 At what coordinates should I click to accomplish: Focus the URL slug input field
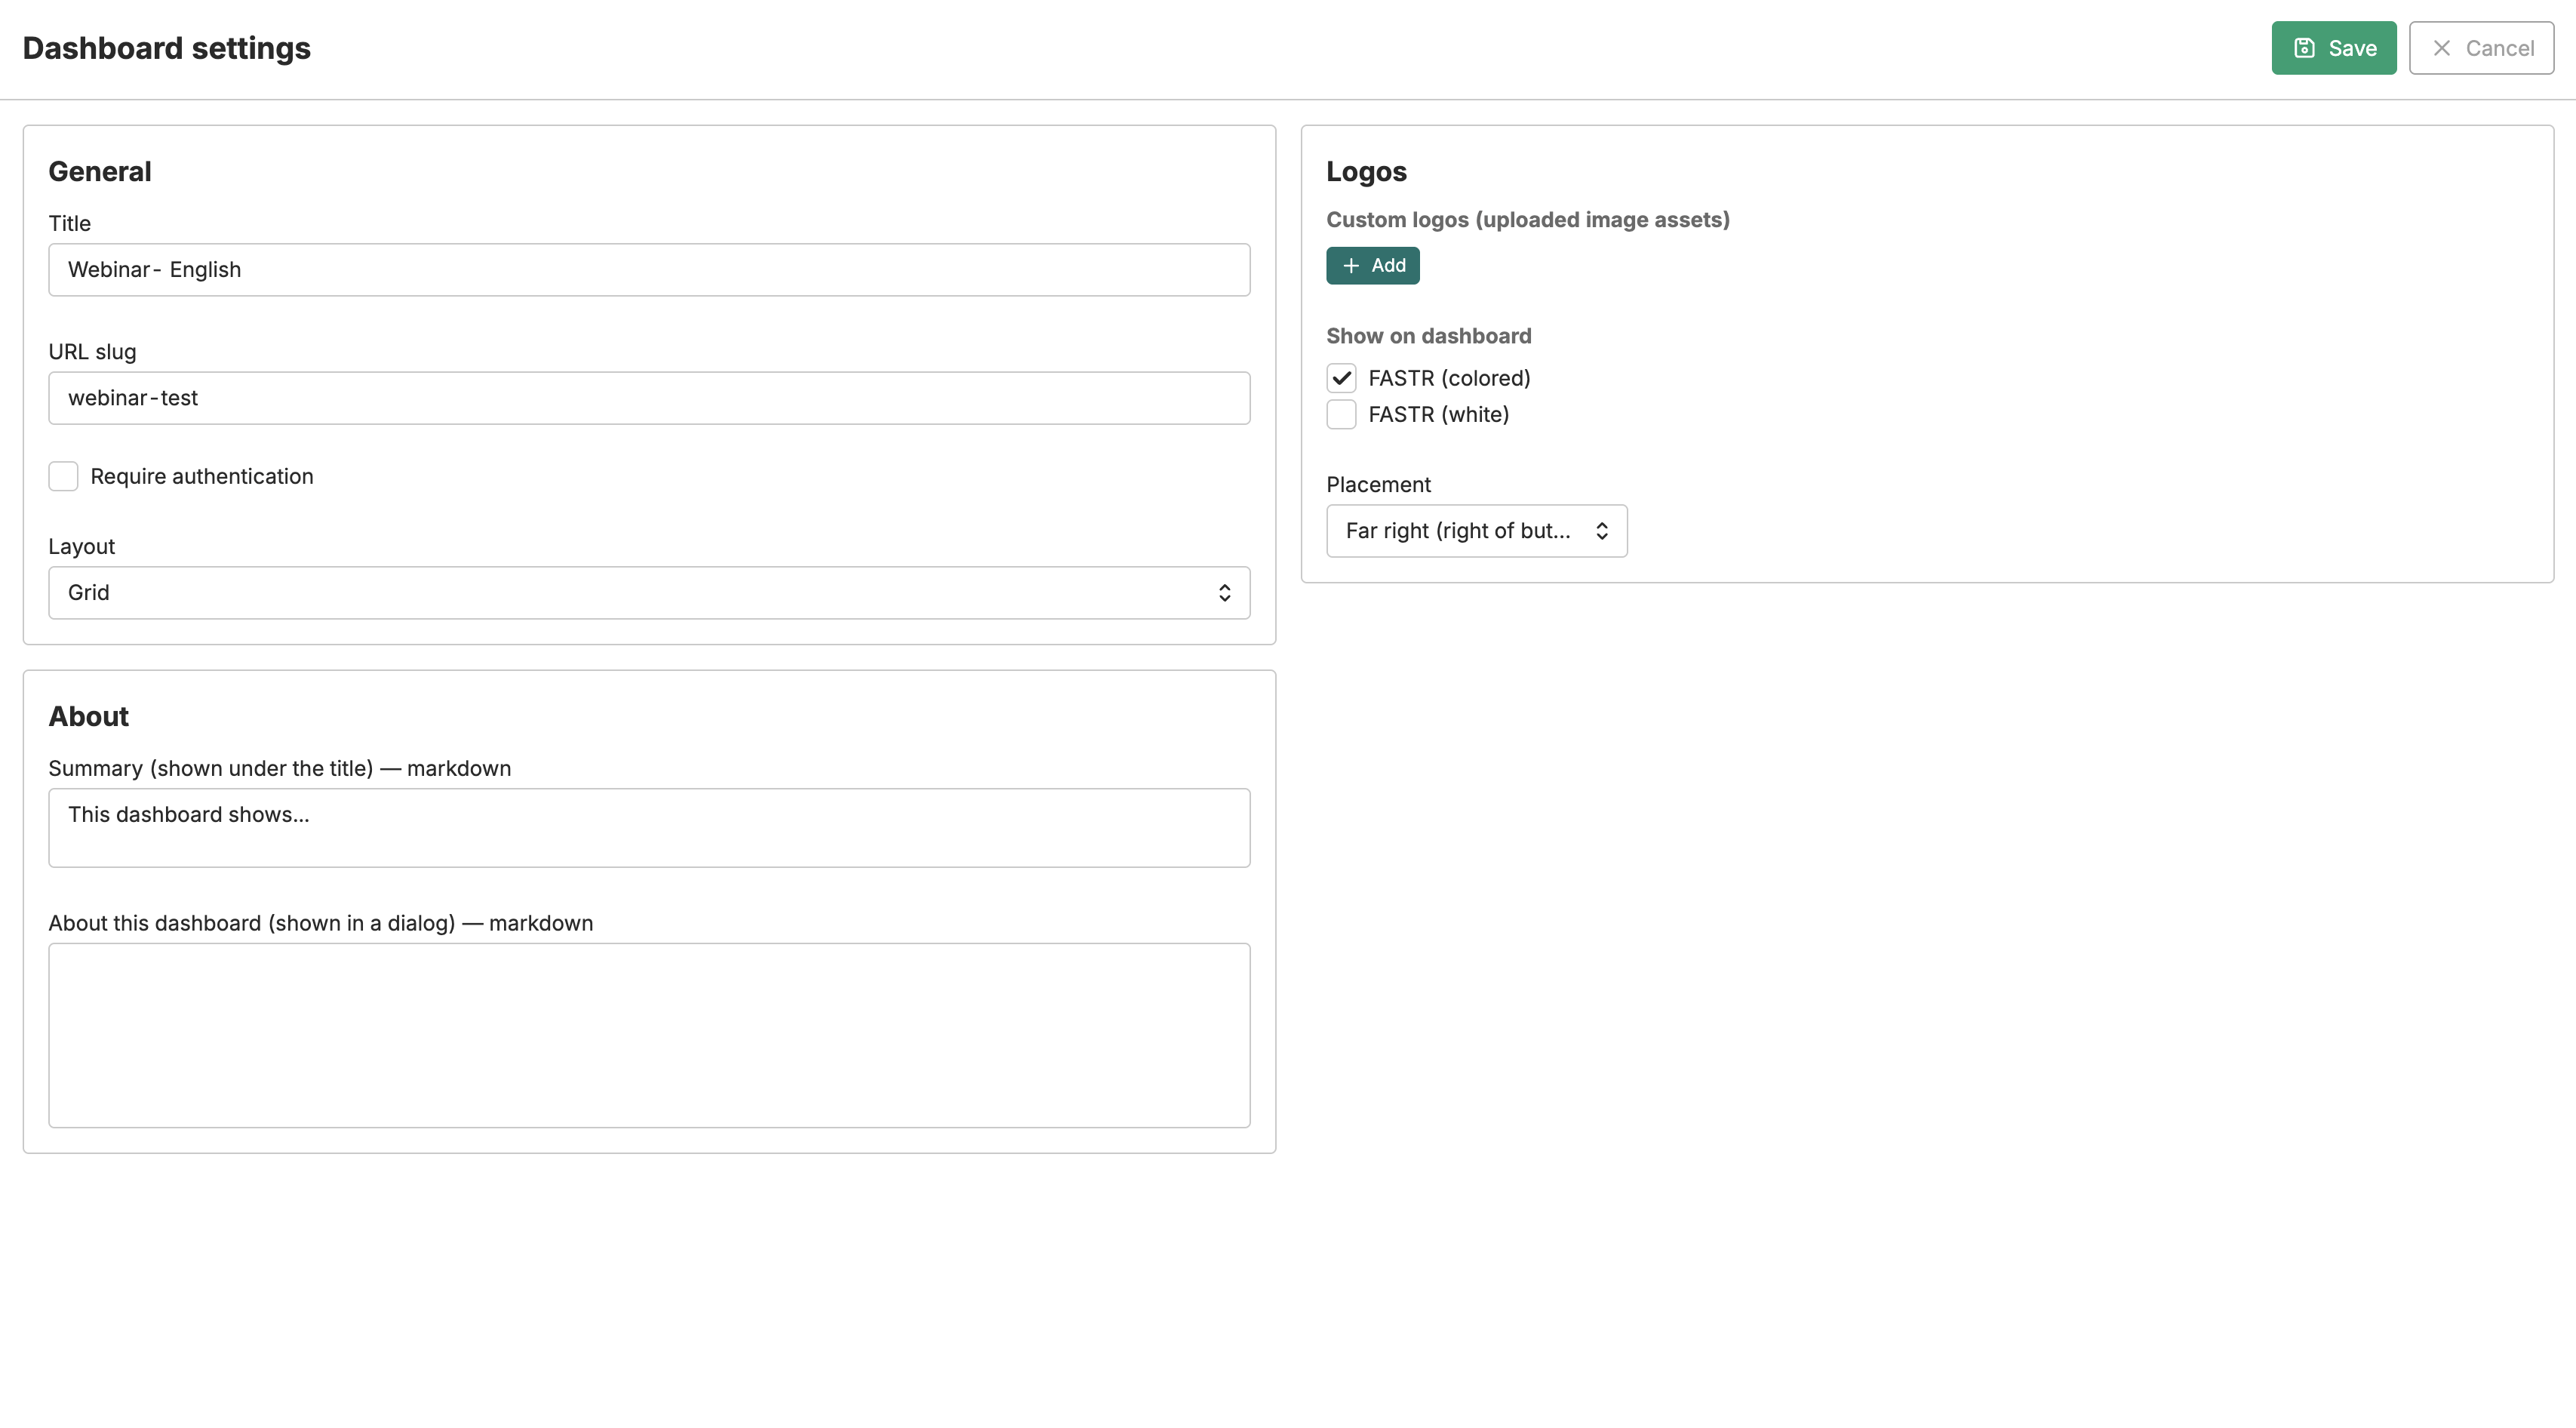[x=649, y=398]
